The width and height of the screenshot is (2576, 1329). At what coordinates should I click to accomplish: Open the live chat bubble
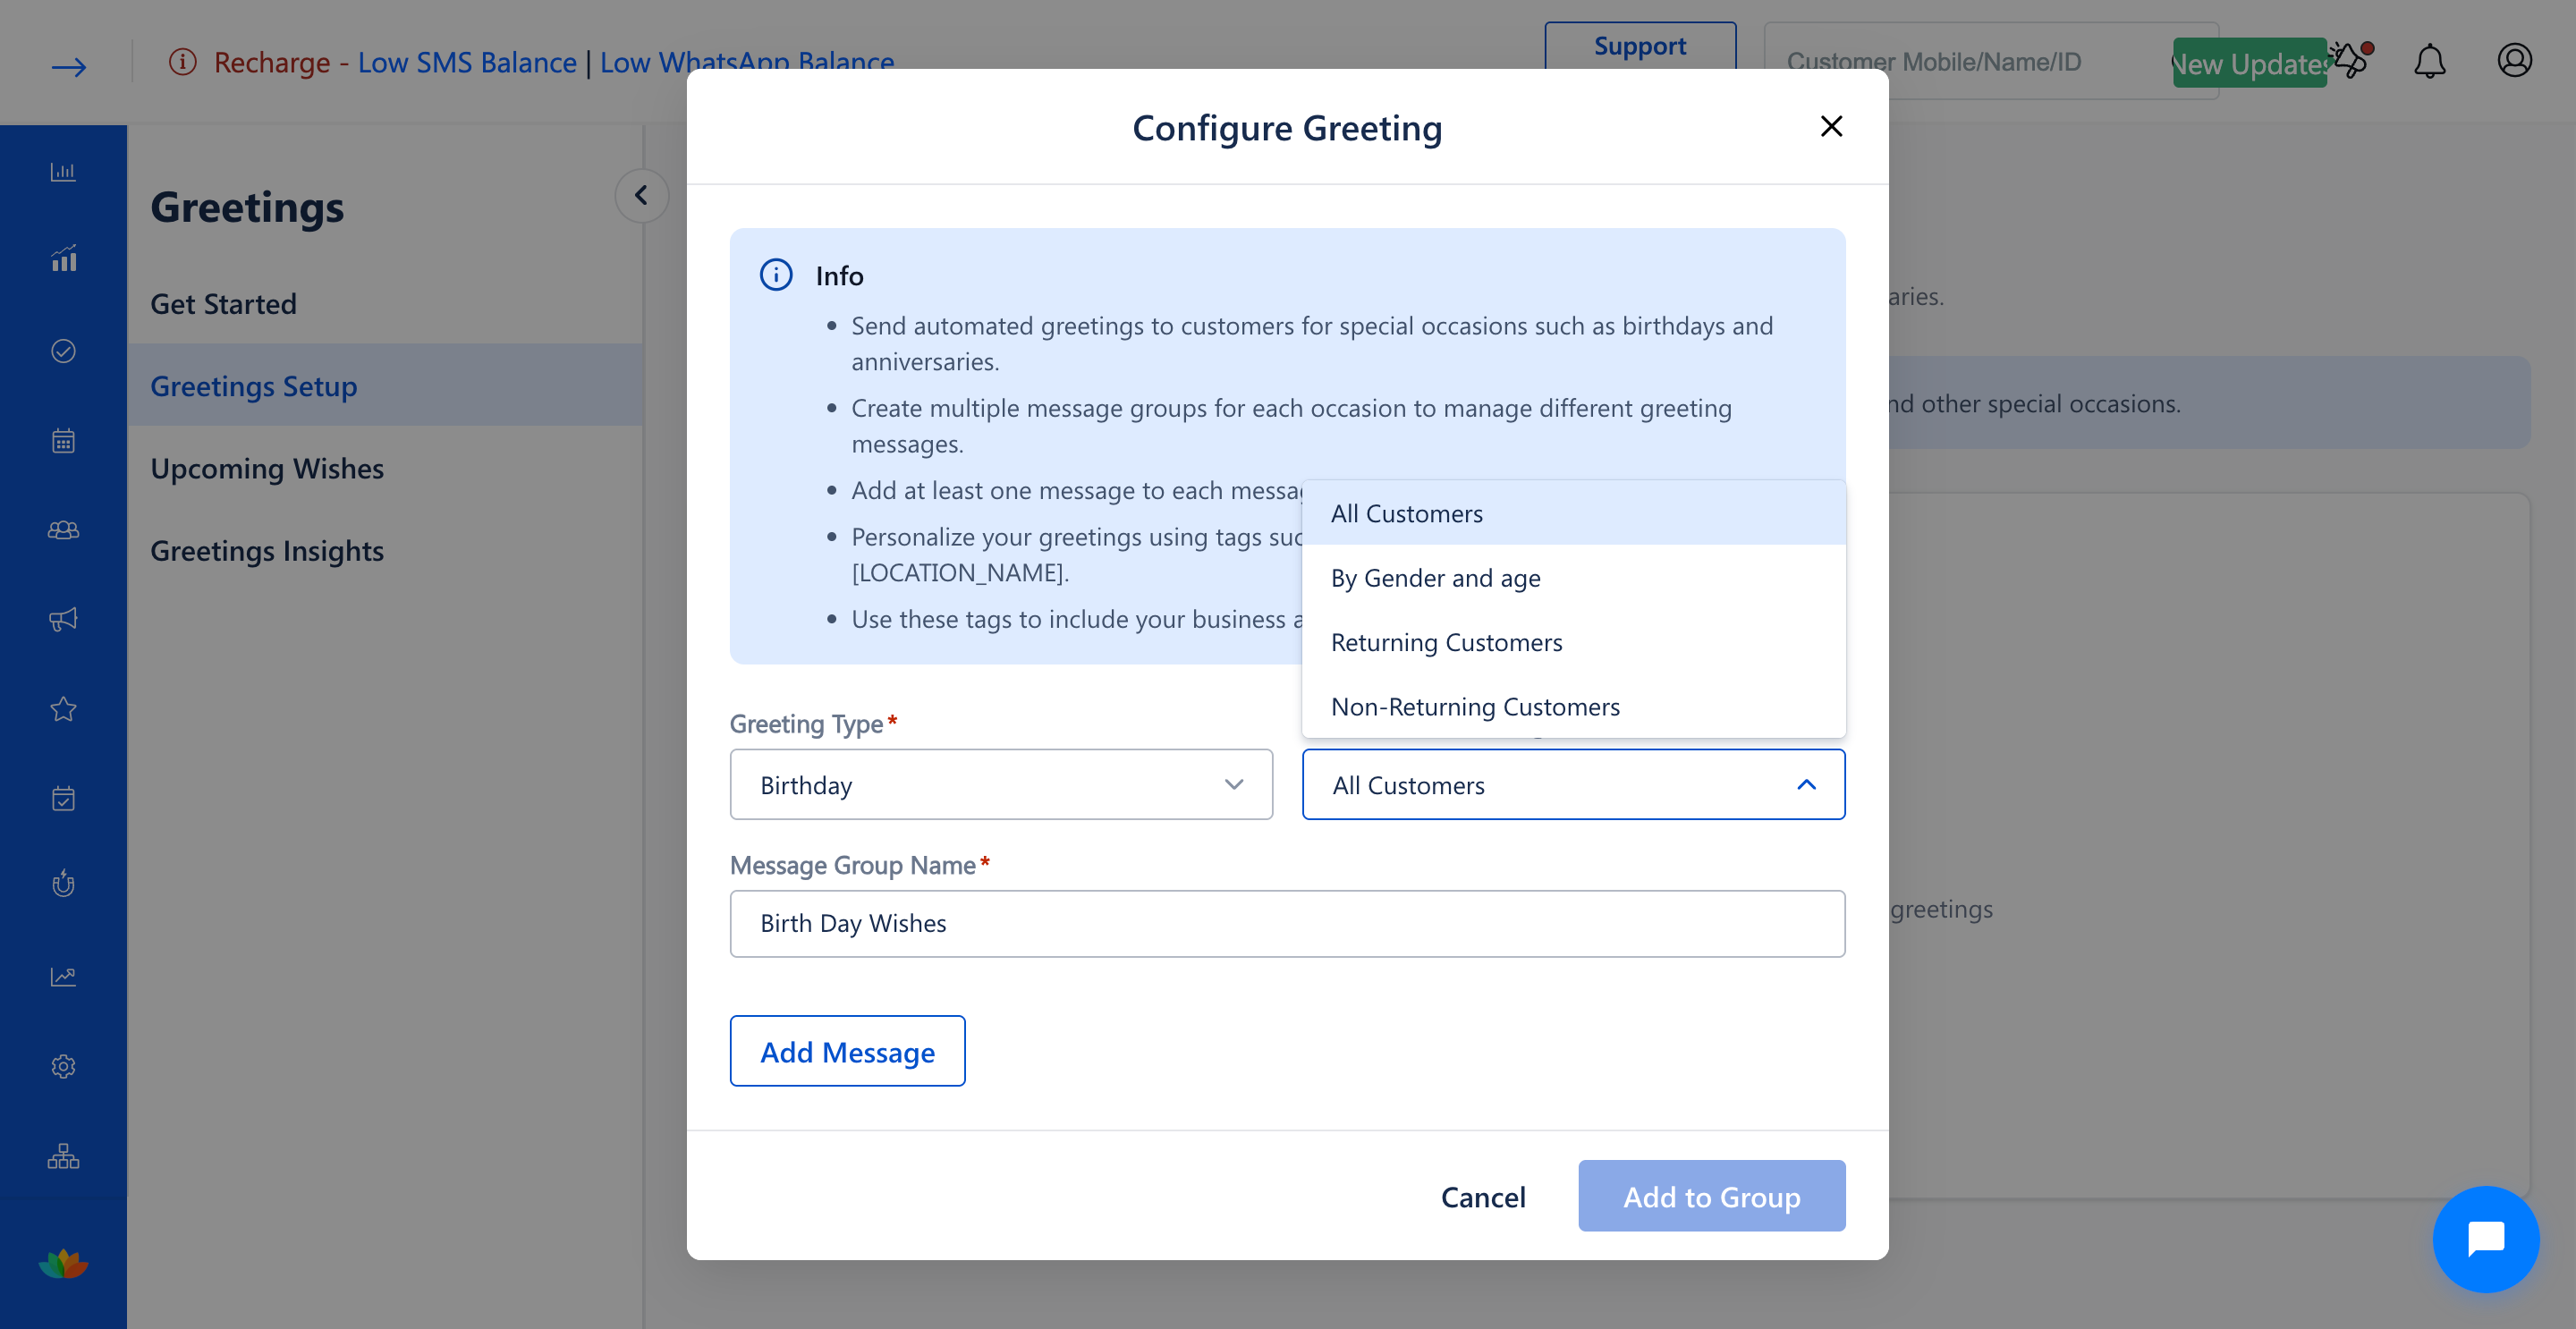coord(2485,1239)
